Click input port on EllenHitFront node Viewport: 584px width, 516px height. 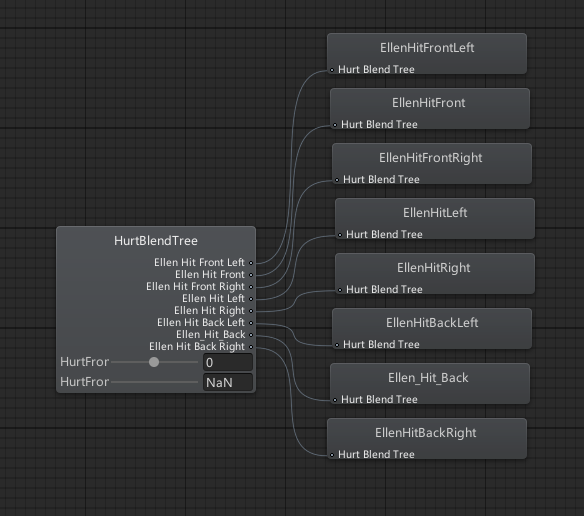pyautogui.click(x=335, y=125)
